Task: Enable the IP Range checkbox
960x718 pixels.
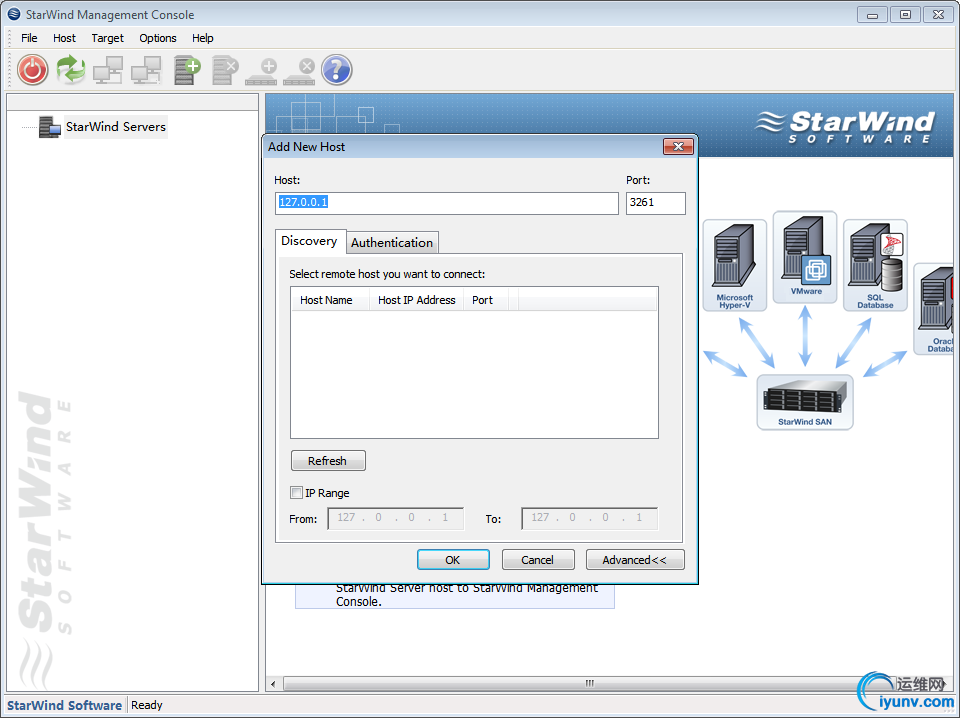Action: (296, 493)
